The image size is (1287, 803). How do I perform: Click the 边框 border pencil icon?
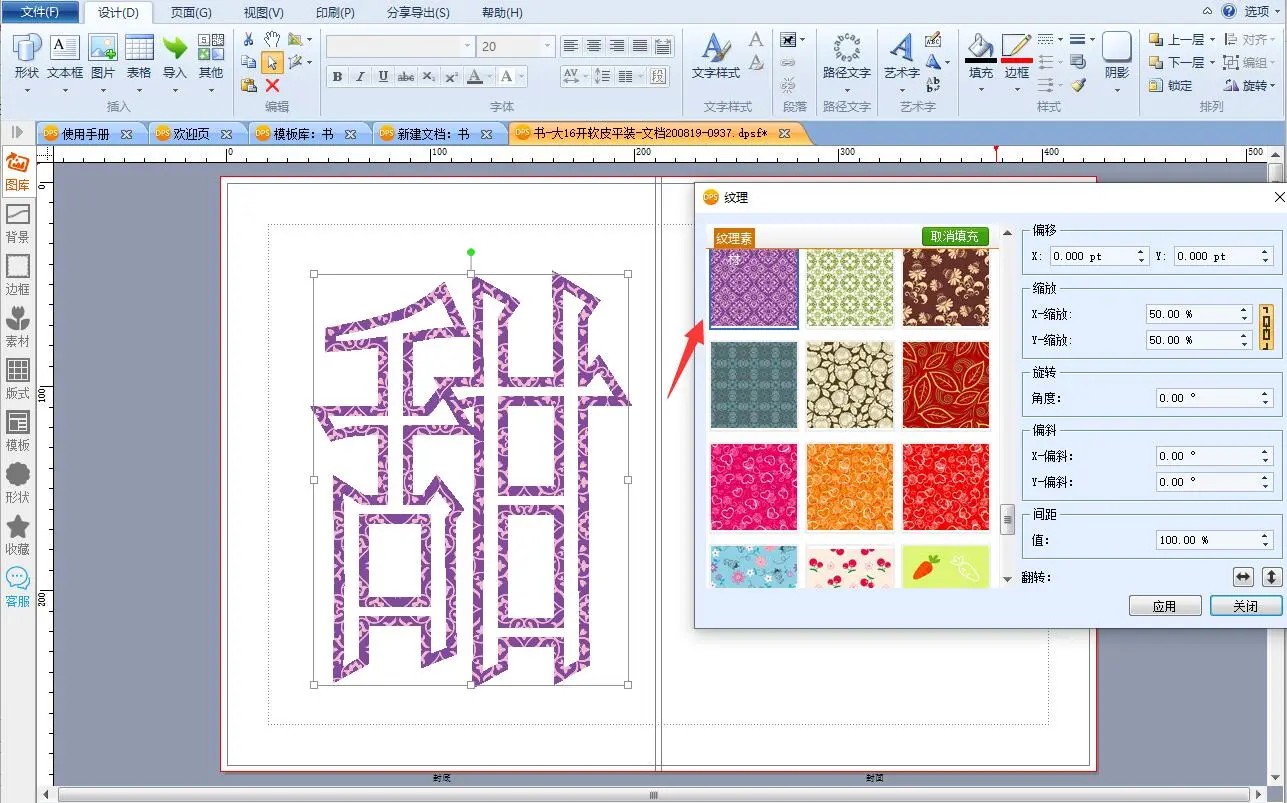1017,48
